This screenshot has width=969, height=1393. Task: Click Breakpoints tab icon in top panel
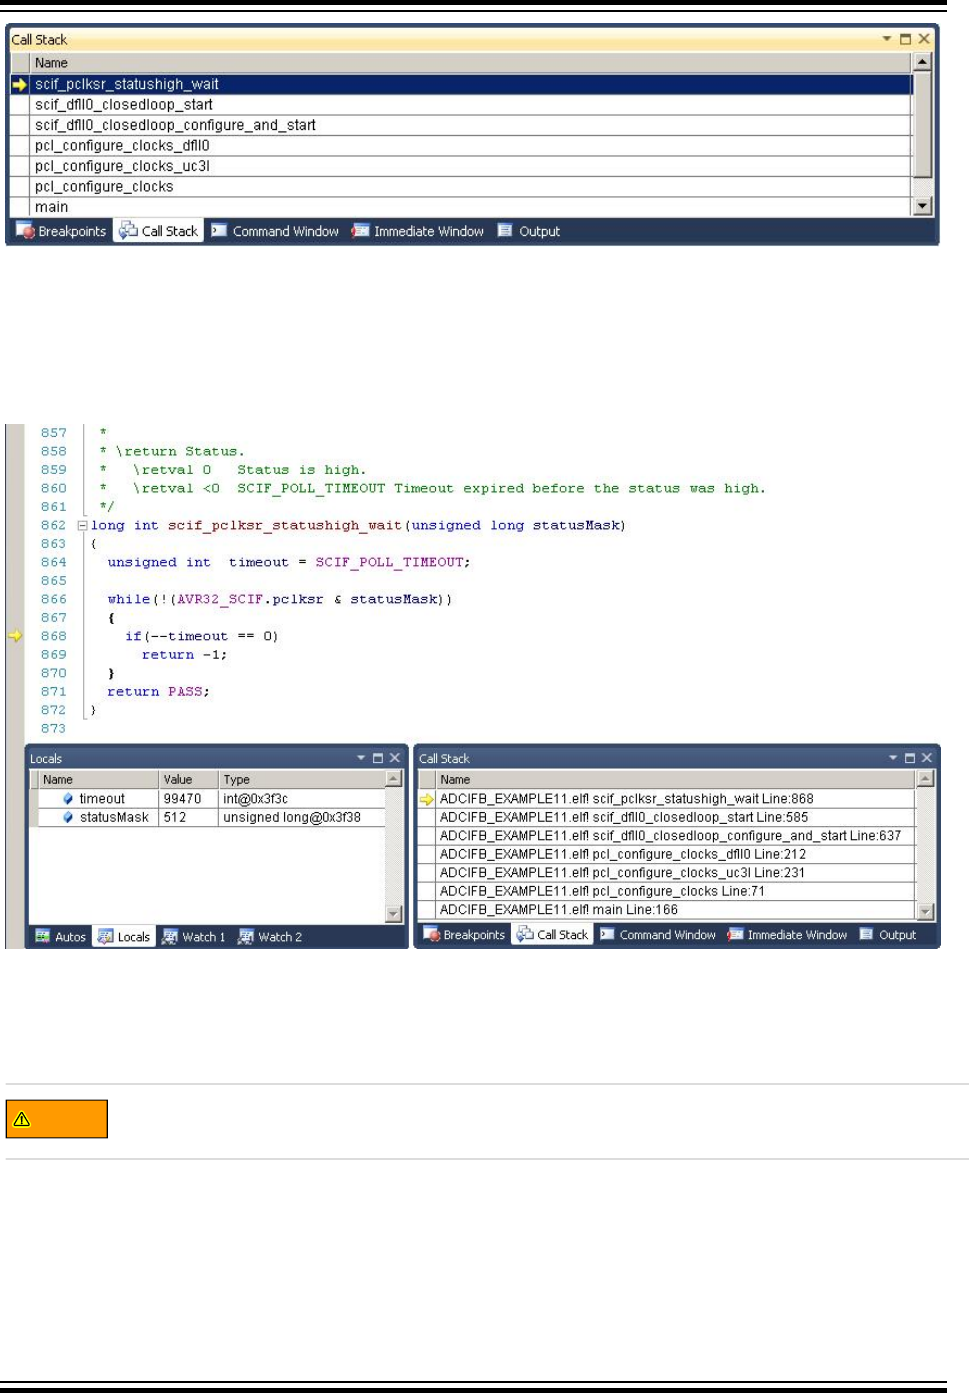[x=25, y=231]
